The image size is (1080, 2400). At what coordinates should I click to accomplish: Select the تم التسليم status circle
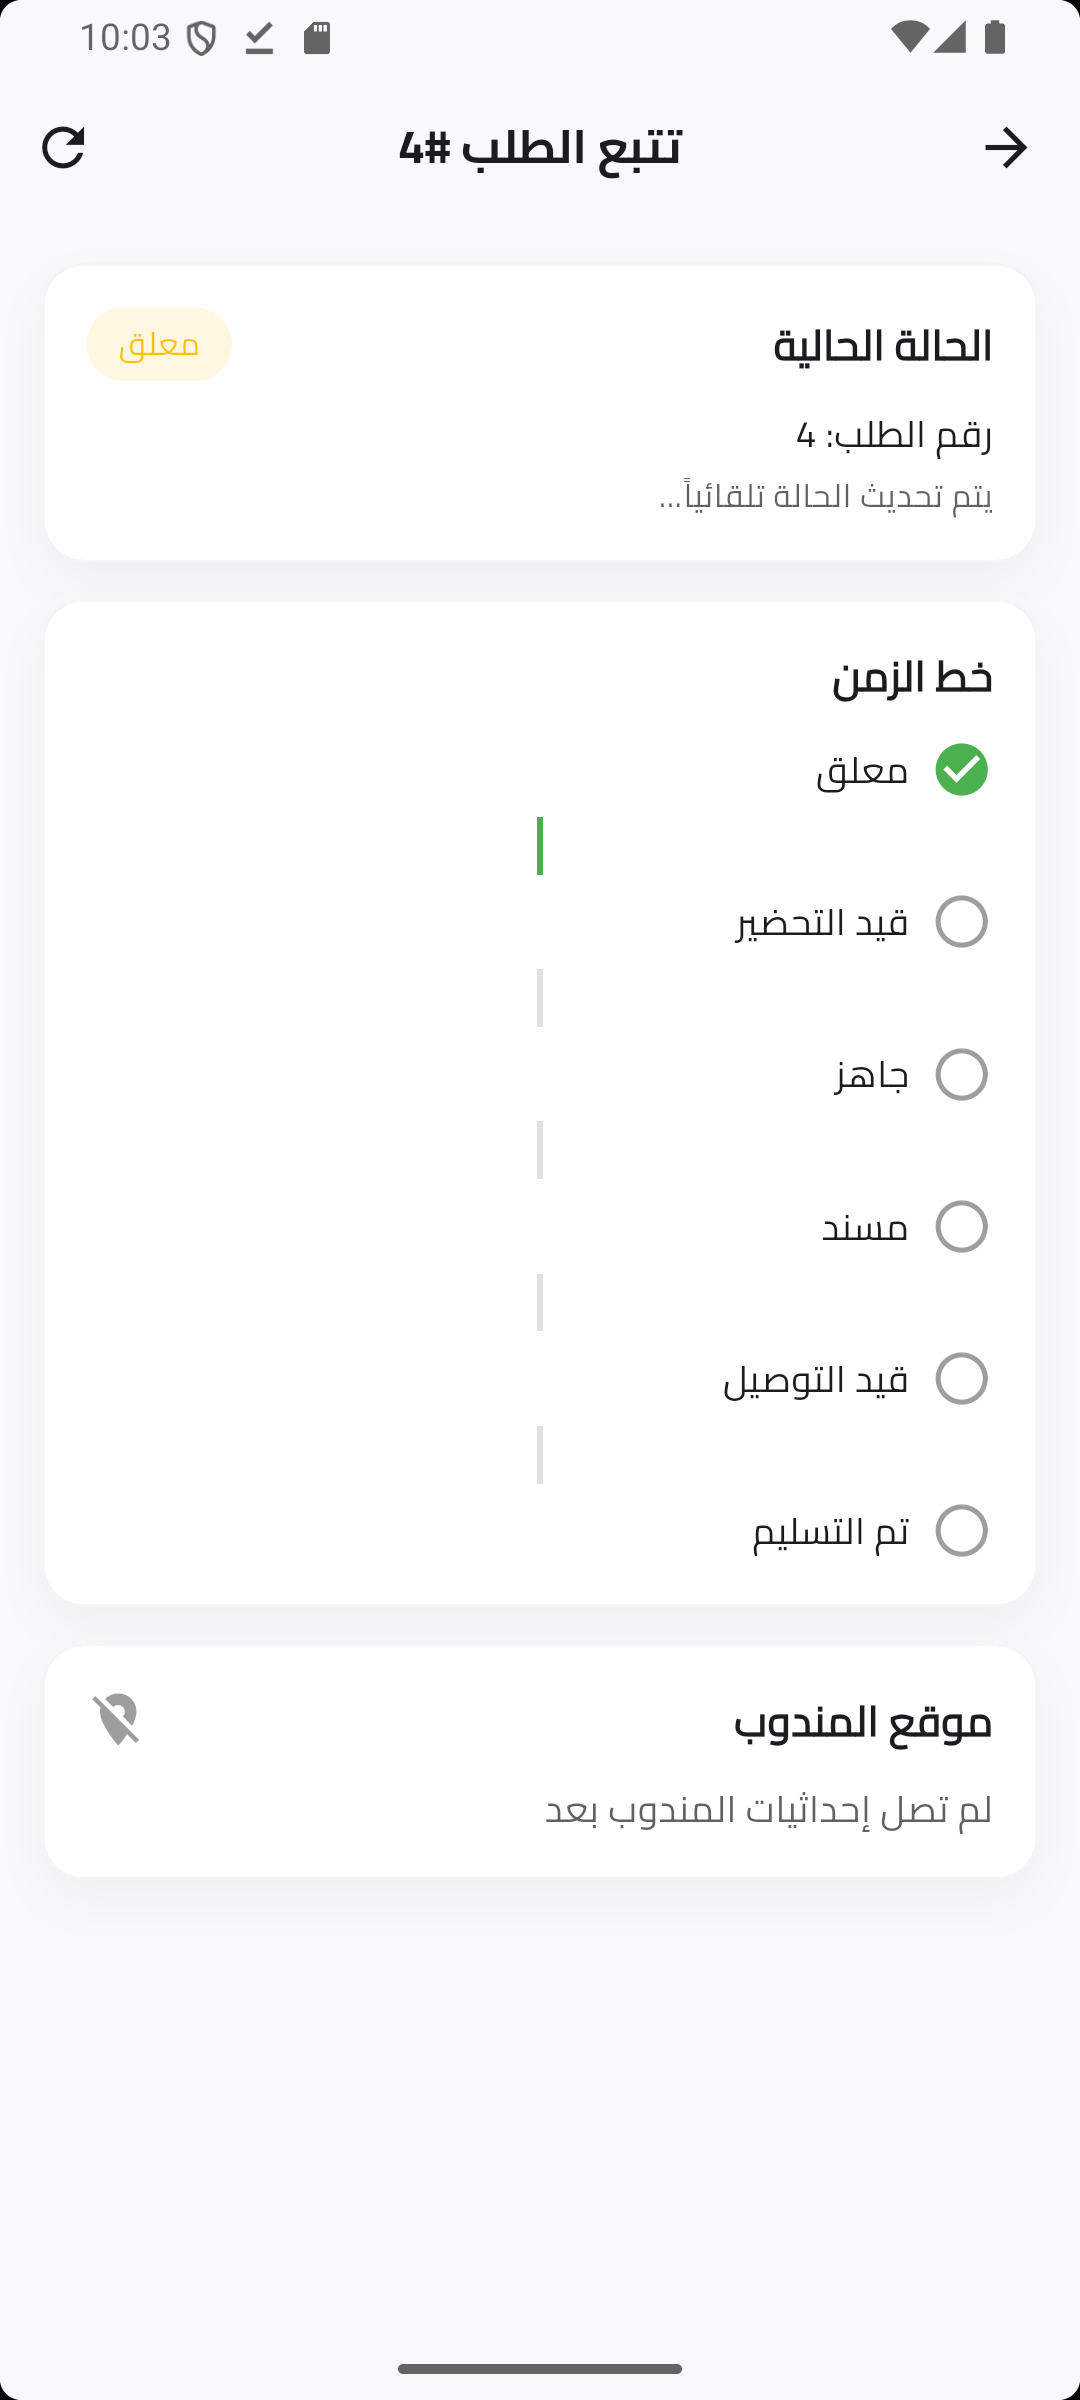[x=961, y=1531]
